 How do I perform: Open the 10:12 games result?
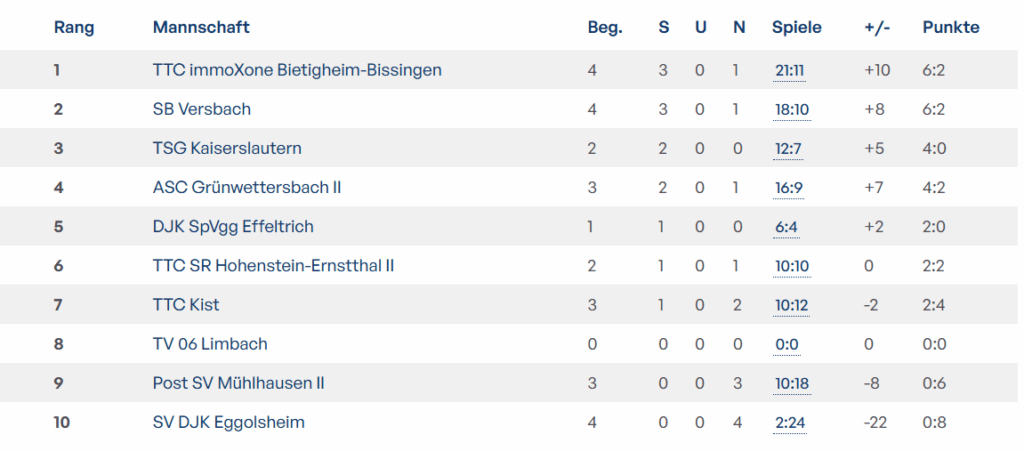(x=792, y=305)
